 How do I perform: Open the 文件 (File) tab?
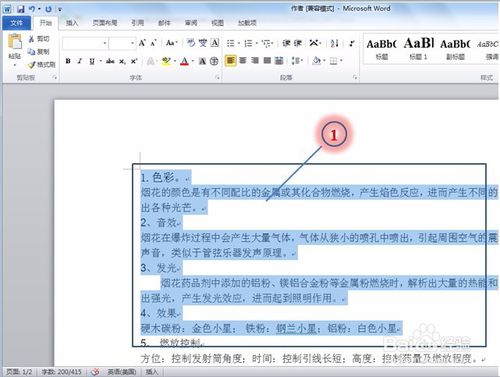[x=16, y=23]
